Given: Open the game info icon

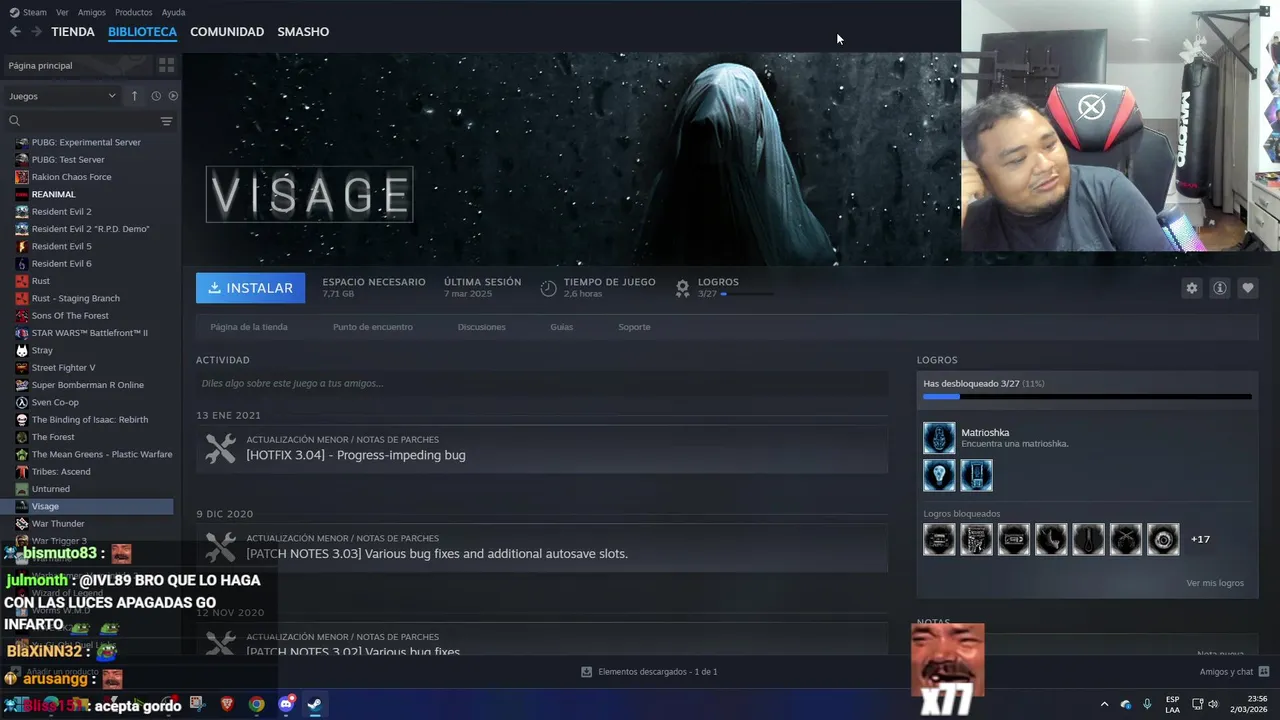Looking at the screenshot, I should pos(1219,288).
